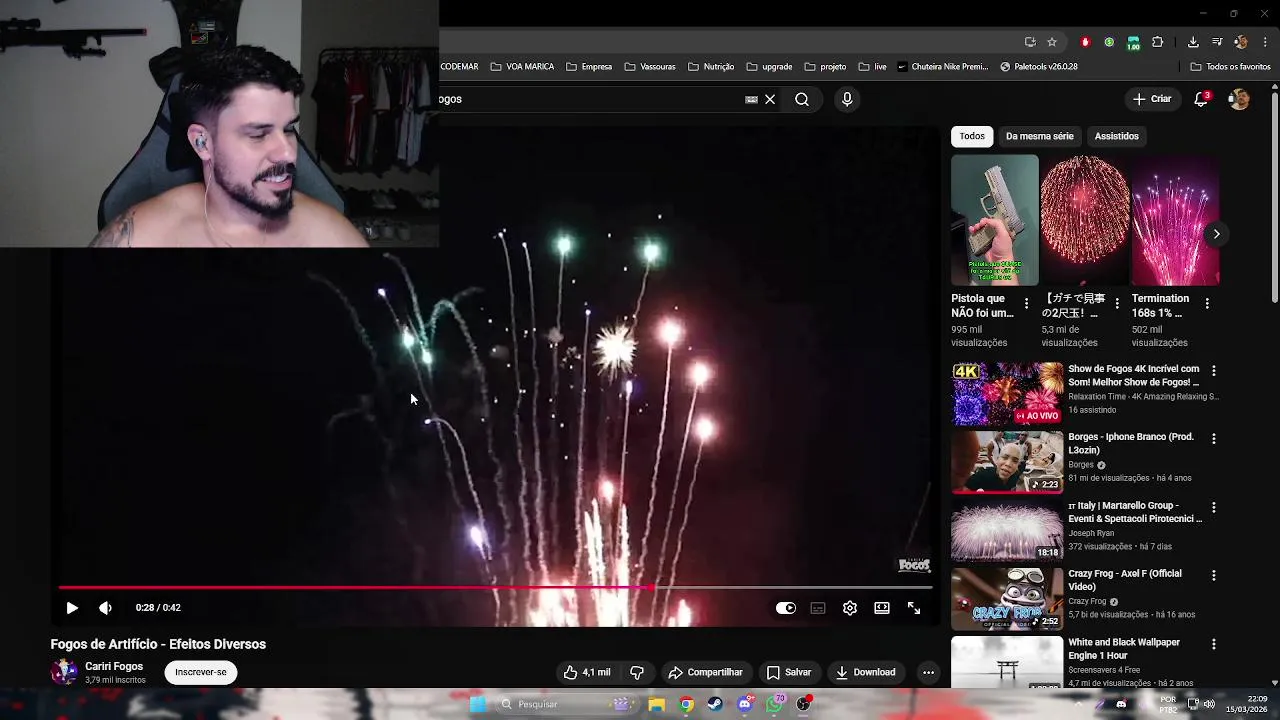Open options for Borges Iphone Branco video
1280x720 pixels.
pyautogui.click(x=1214, y=439)
